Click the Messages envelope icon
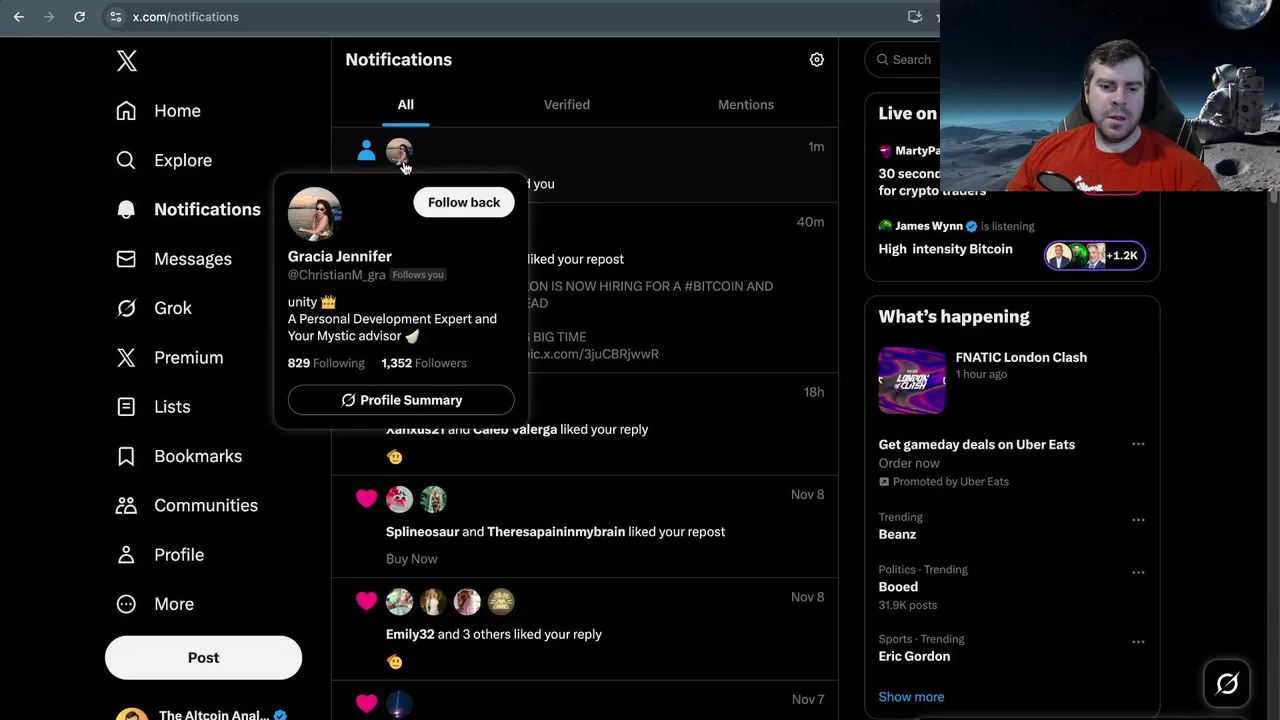Viewport: 1280px width, 720px height. tap(126, 259)
